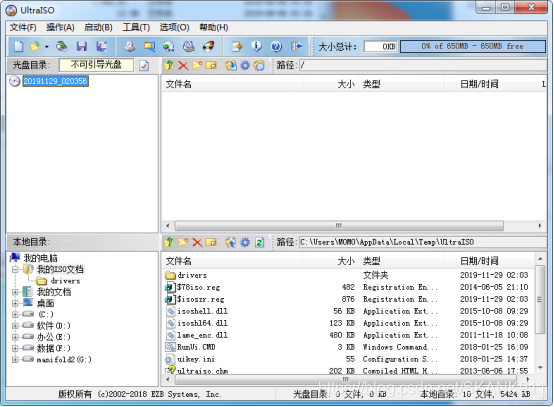Select disc volume 20191129_020358 in tree

(x=55, y=81)
